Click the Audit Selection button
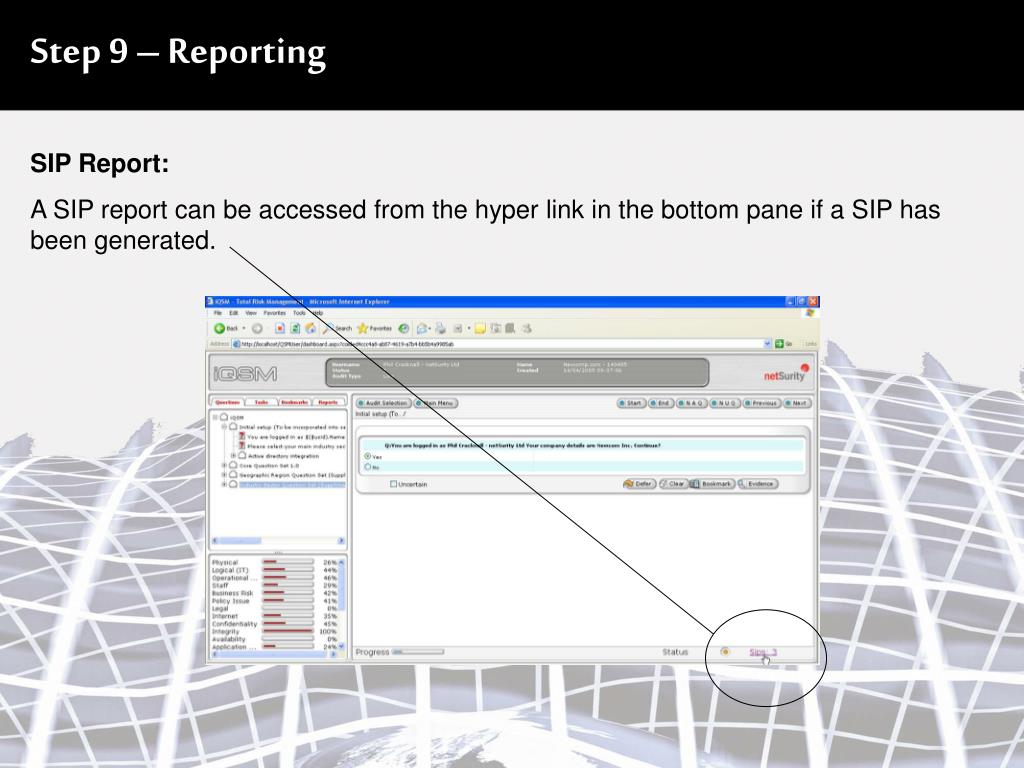 tap(383, 403)
